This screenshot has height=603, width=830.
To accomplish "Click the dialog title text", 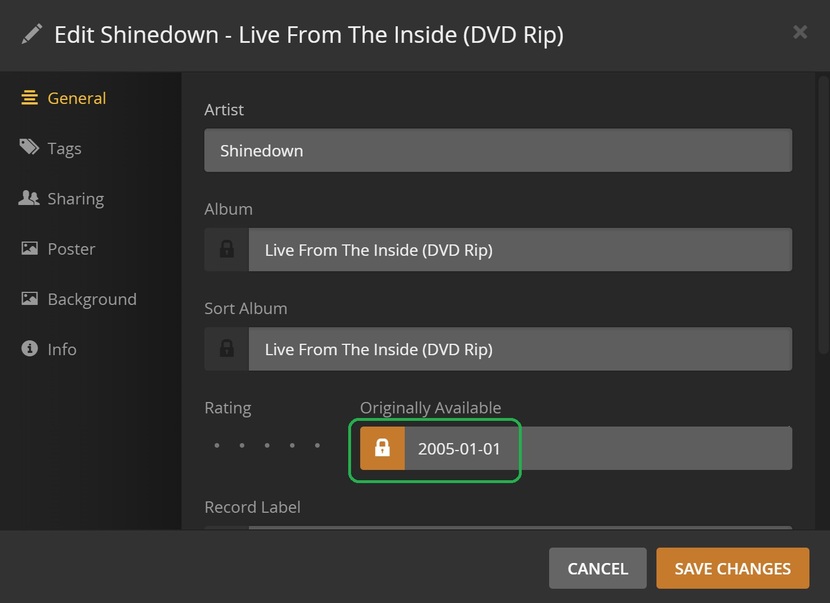I will pyautogui.click(x=309, y=35).
